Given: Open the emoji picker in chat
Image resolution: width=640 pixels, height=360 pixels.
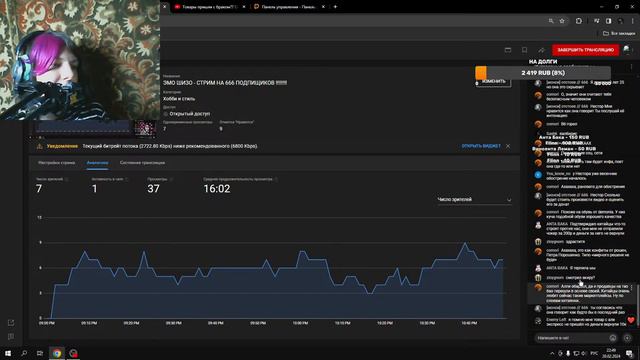Looking at the screenshot, I should pyautogui.click(x=613, y=338).
